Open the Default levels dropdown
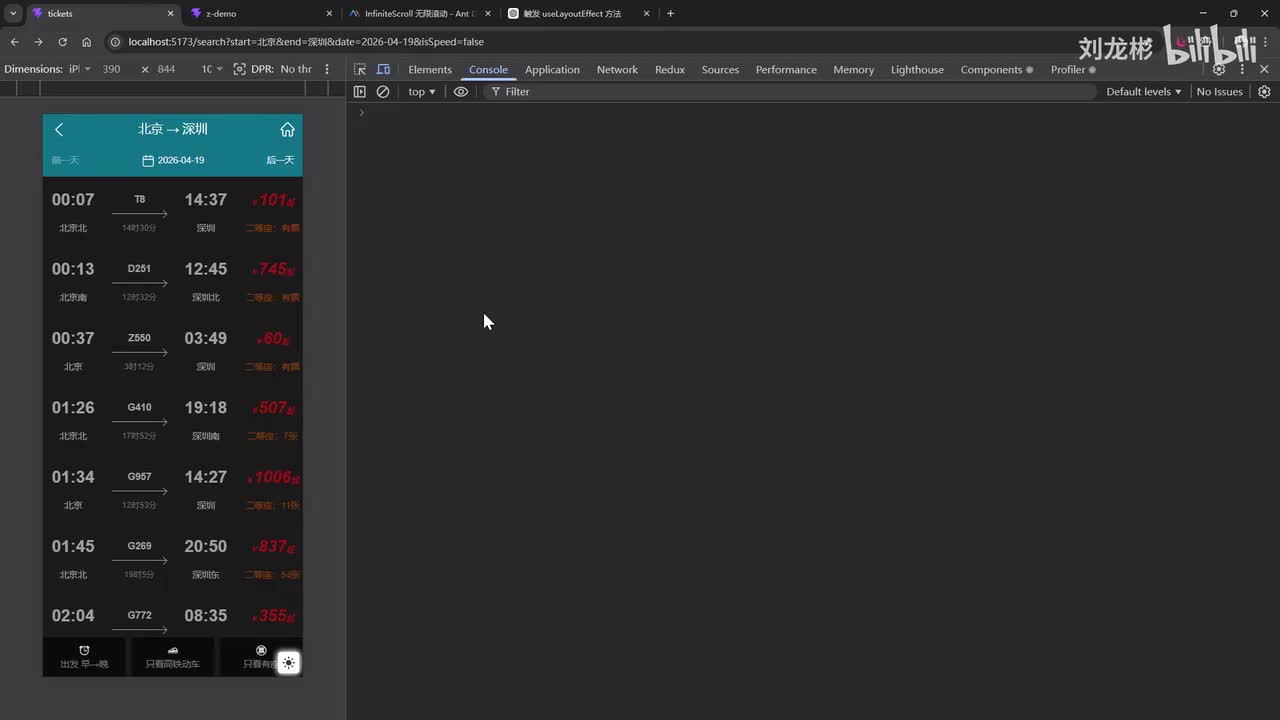This screenshot has width=1280, height=720. click(1143, 91)
